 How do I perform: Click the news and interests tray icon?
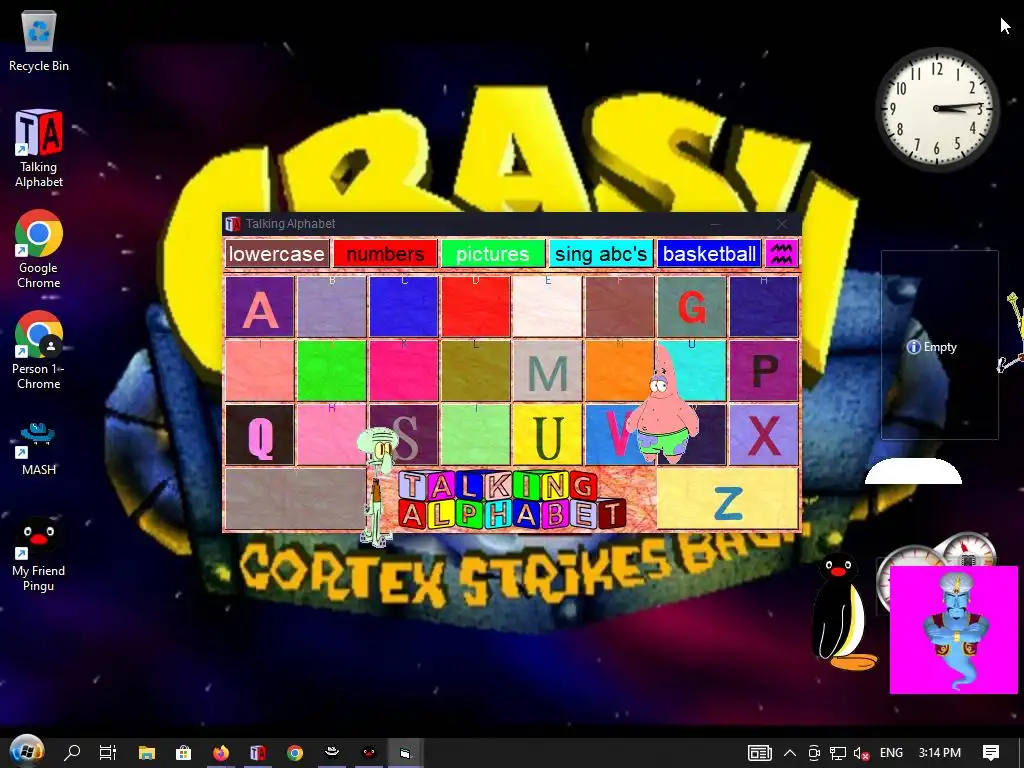coord(760,753)
